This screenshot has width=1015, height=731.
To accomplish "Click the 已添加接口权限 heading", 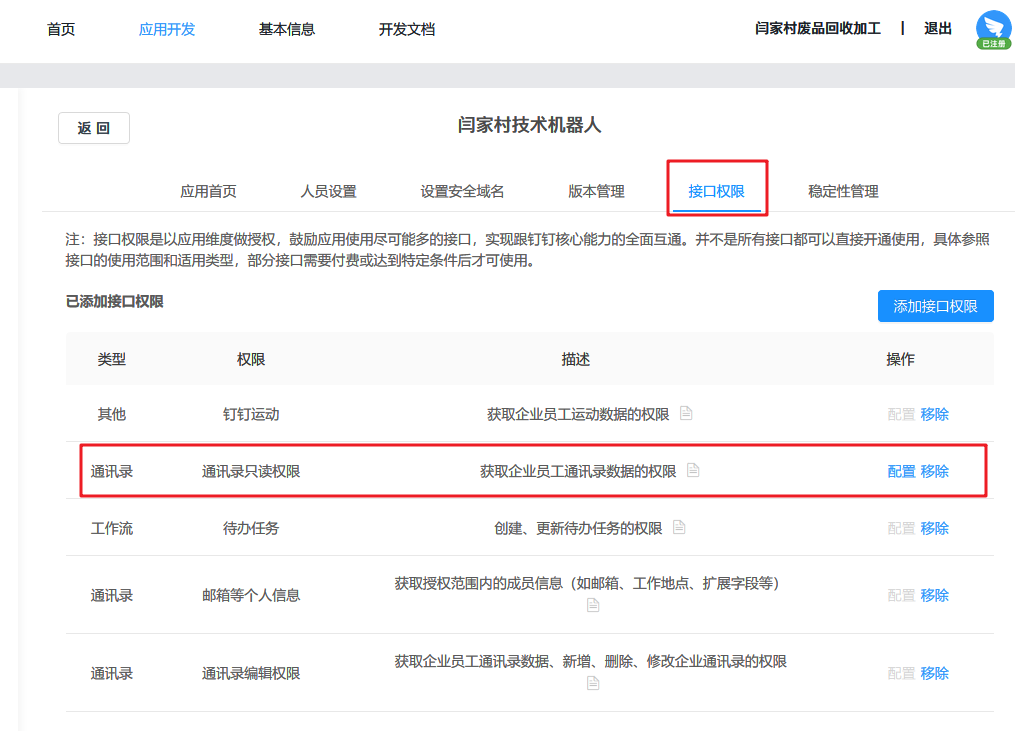I will 115,302.
